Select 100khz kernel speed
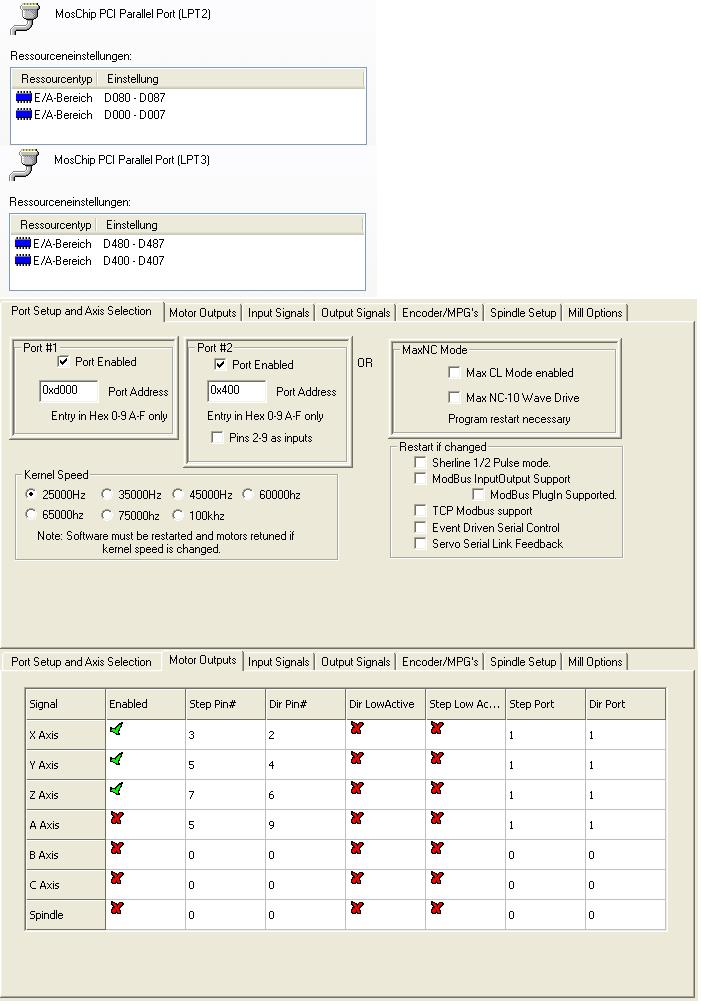701x1004 pixels. [x=178, y=515]
